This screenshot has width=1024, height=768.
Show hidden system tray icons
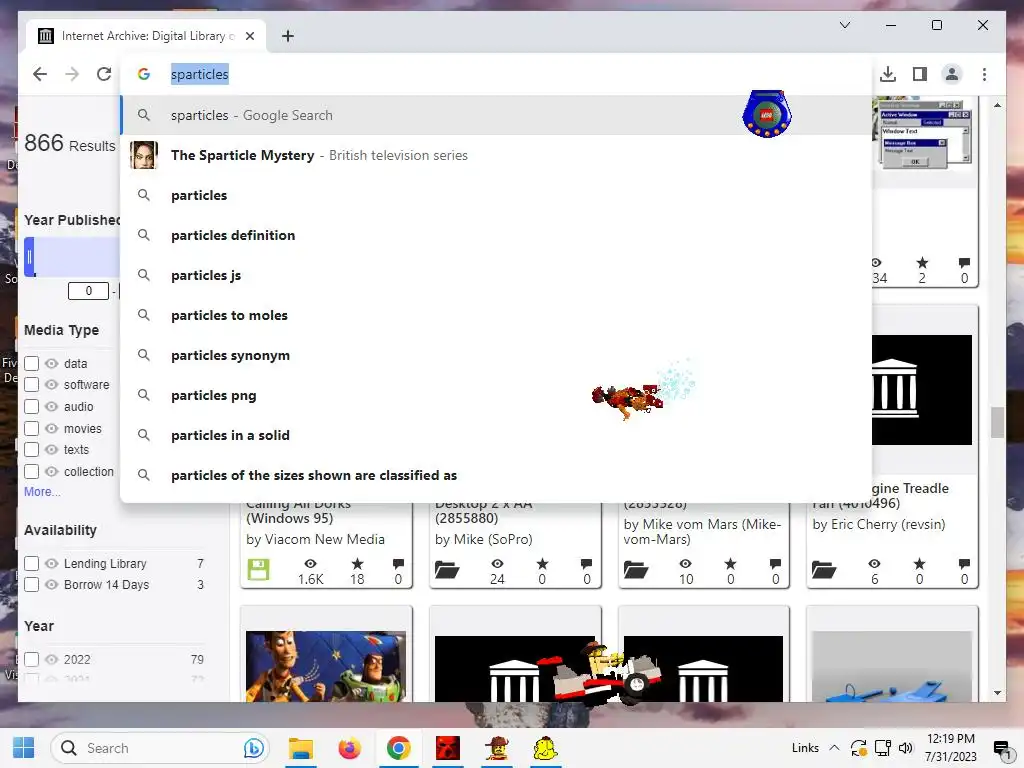point(834,748)
